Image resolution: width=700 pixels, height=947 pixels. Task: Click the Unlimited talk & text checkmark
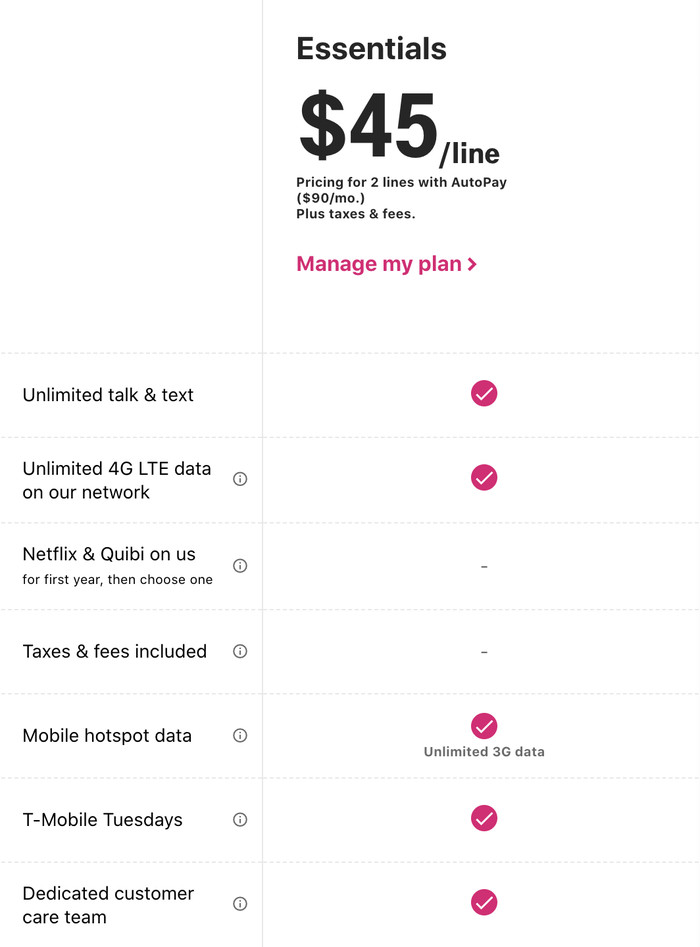pyautogui.click(x=484, y=393)
